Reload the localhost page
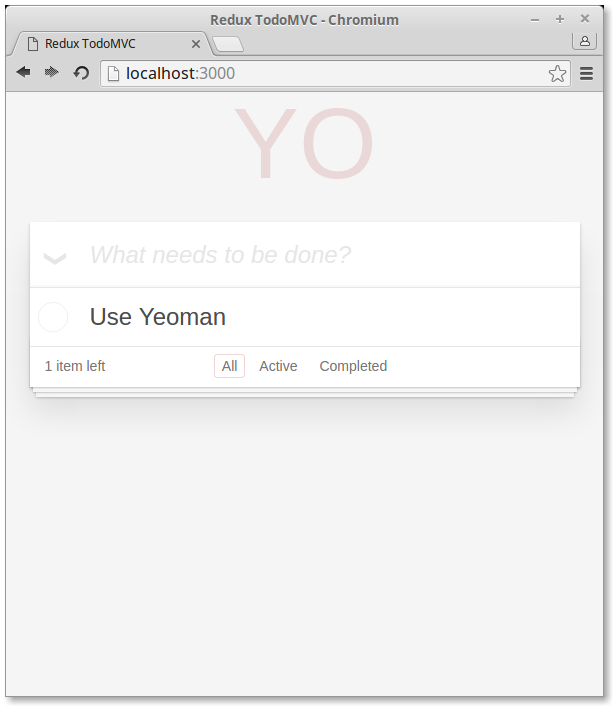 82,73
